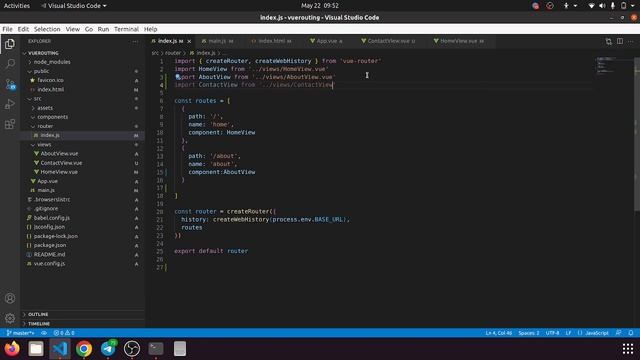This screenshot has width=640, height=360.
Task: Open notifications bell in status bar
Action: click(x=631, y=333)
